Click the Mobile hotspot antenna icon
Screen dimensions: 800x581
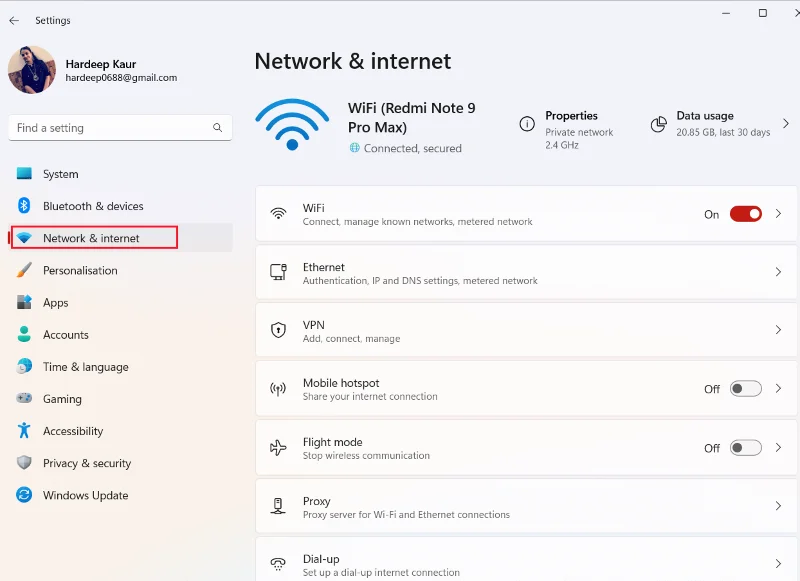tap(278, 389)
